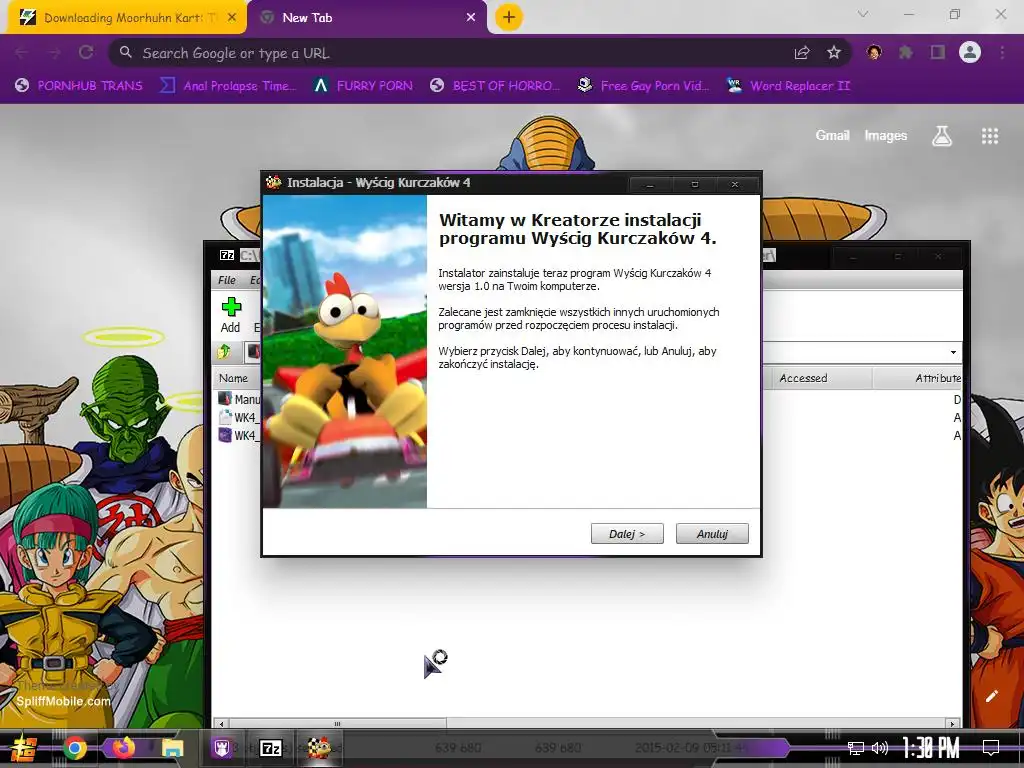Click the 7-Zip scrollbar right arrow

[952, 724]
